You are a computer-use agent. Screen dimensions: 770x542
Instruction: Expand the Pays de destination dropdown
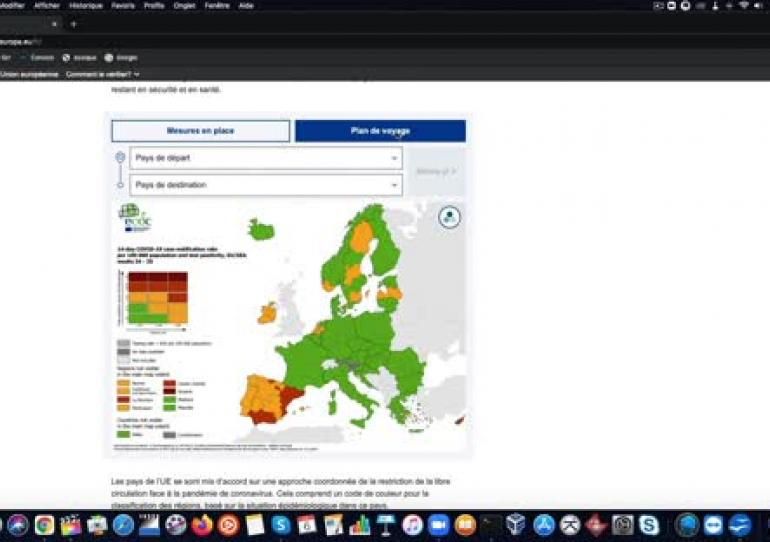tap(266, 185)
